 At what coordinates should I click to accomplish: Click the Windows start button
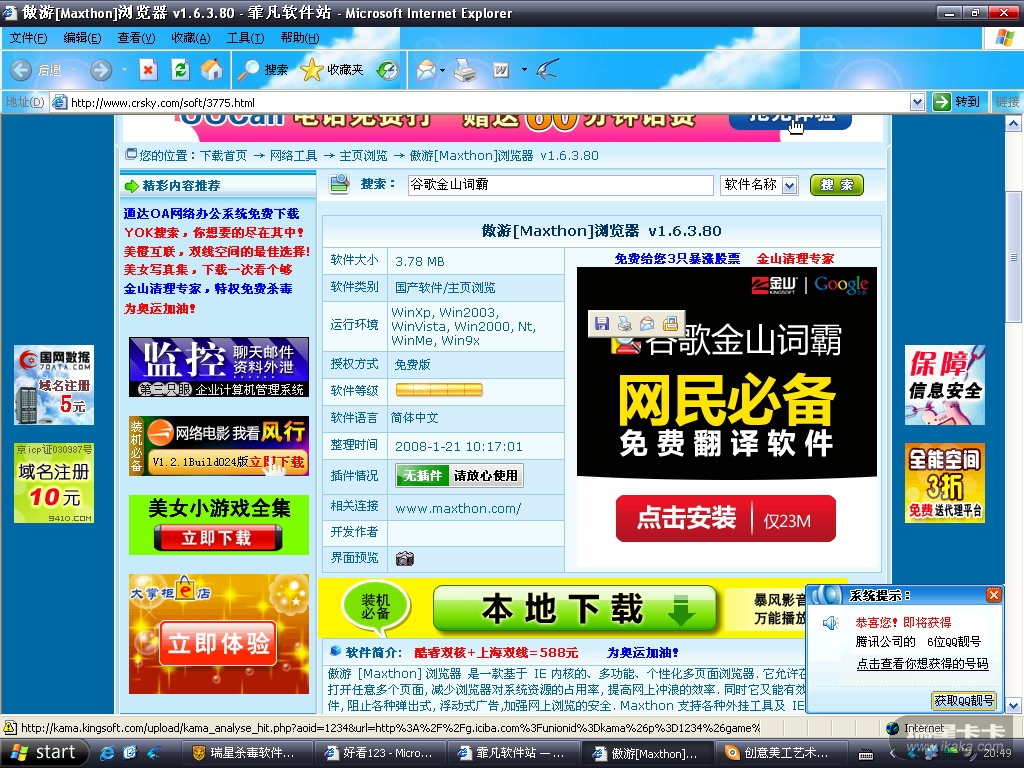click(44, 753)
